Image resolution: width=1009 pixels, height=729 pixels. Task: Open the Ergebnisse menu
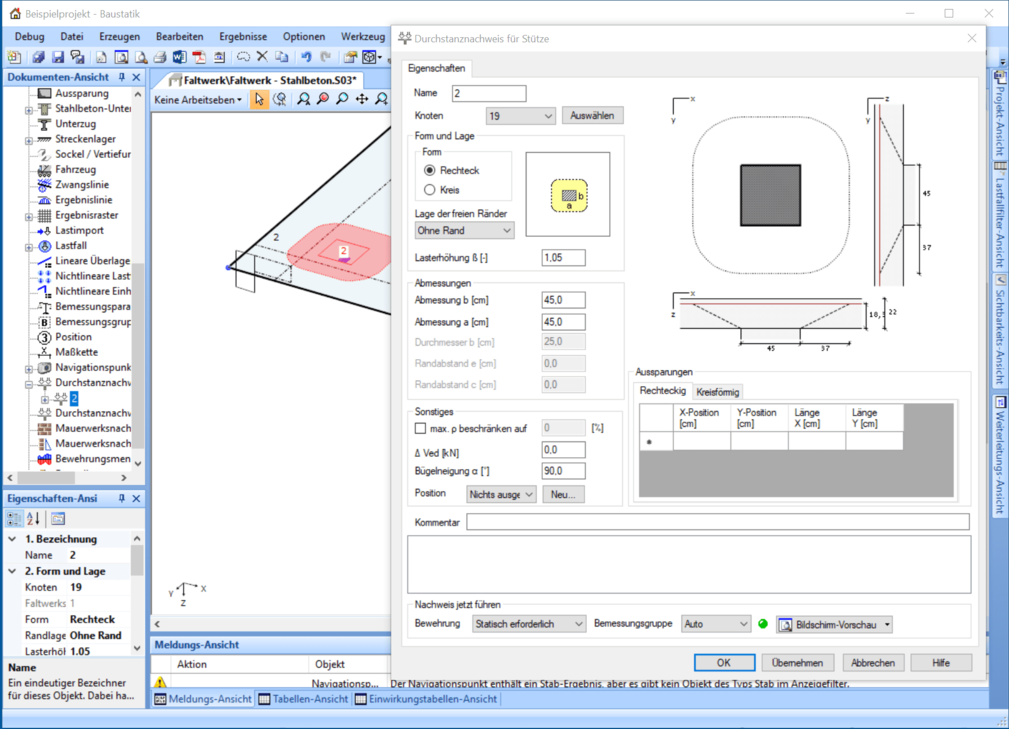(x=243, y=37)
